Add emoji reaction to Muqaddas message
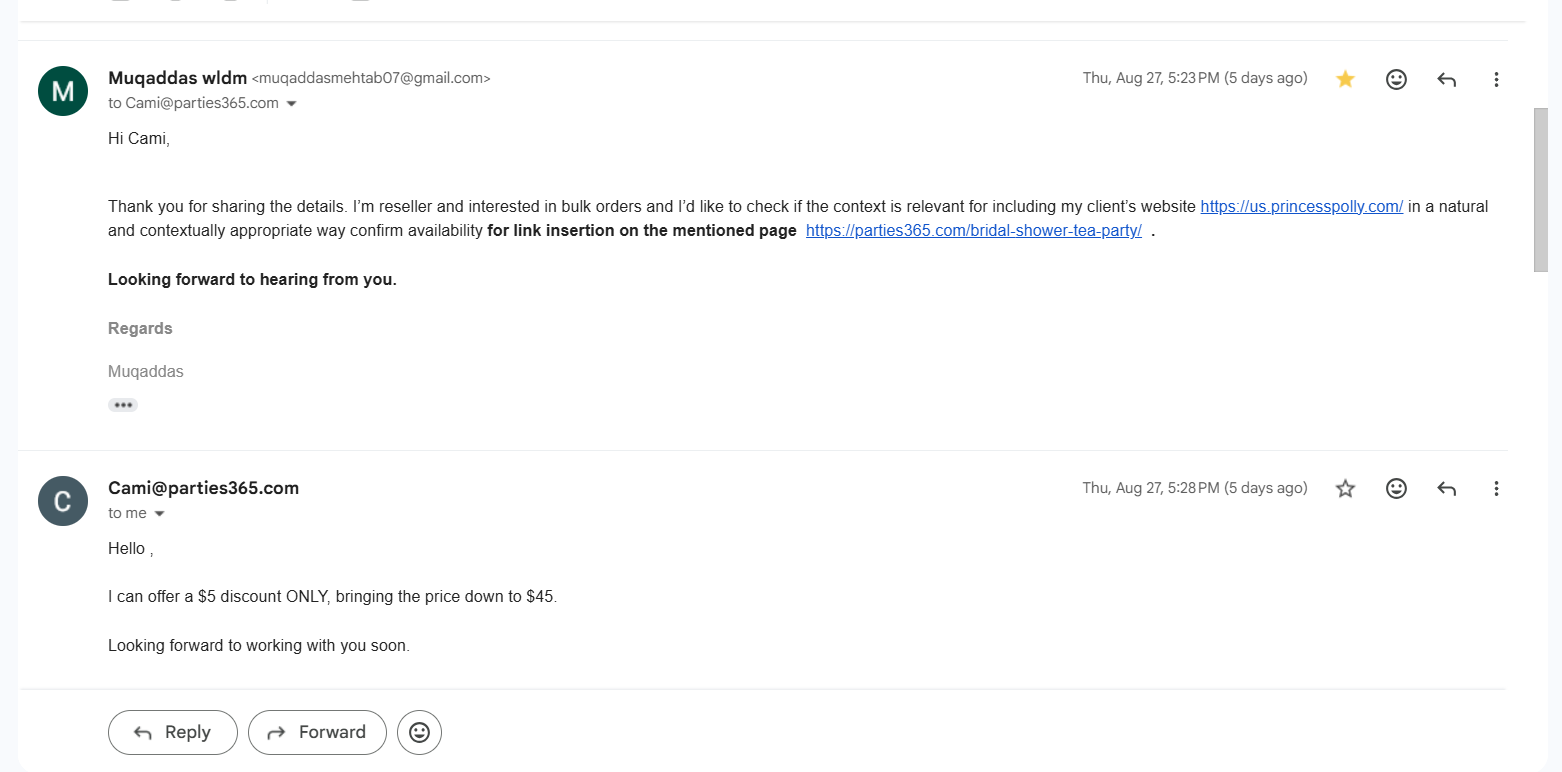The image size is (1562, 772). (x=1396, y=79)
